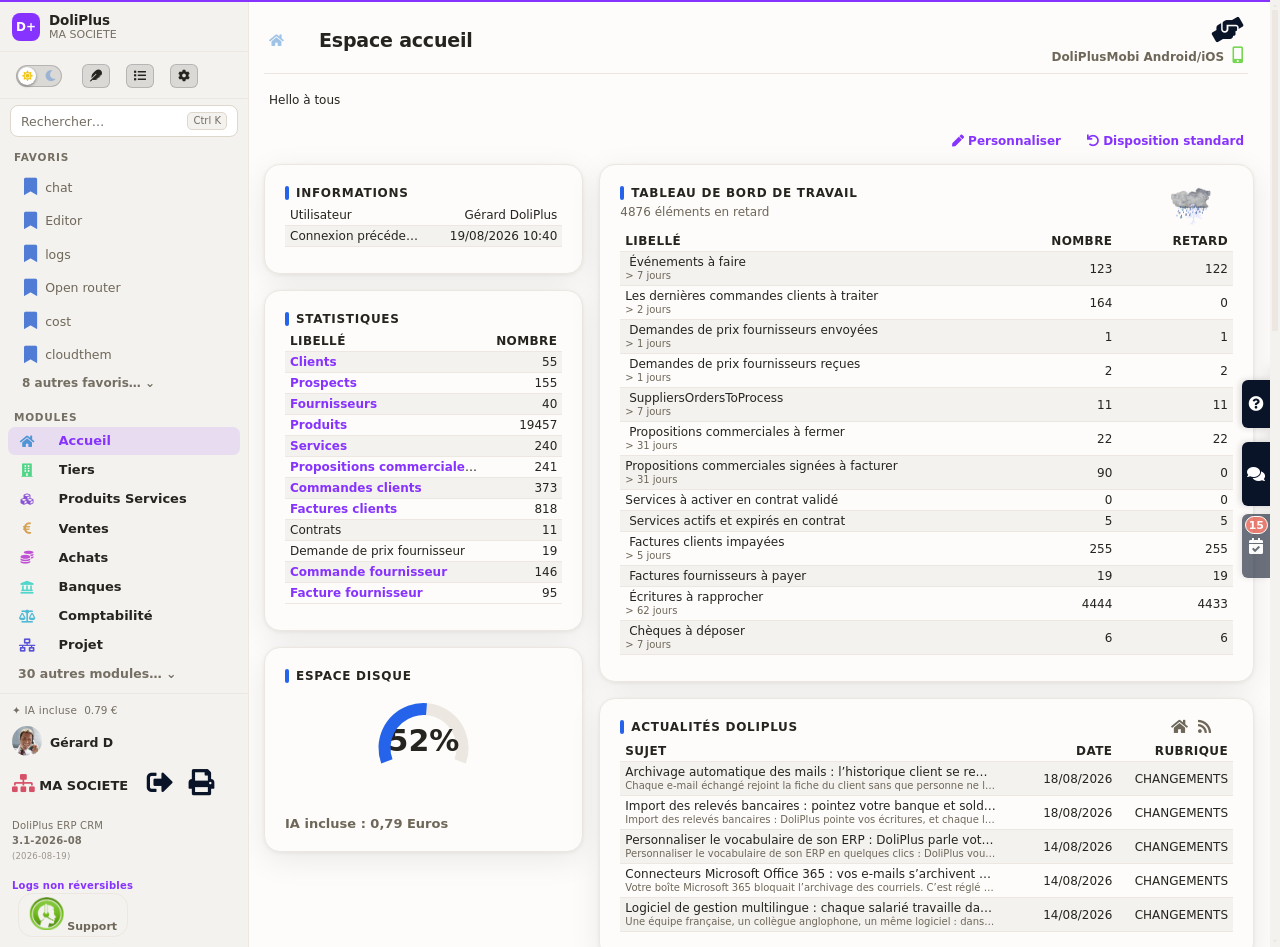Click the Personnaliser button
This screenshot has width=1280, height=947.
[x=1006, y=141]
